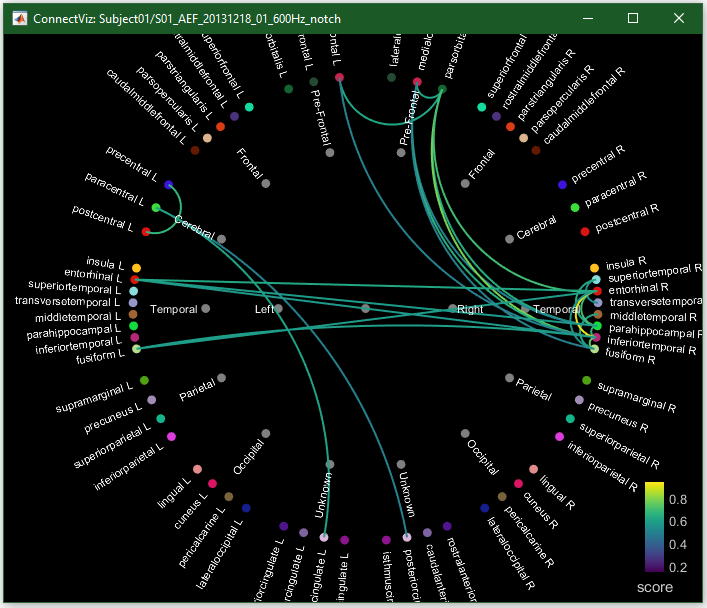Select the blue precentral L node
The image size is (707, 608).
point(168,184)
